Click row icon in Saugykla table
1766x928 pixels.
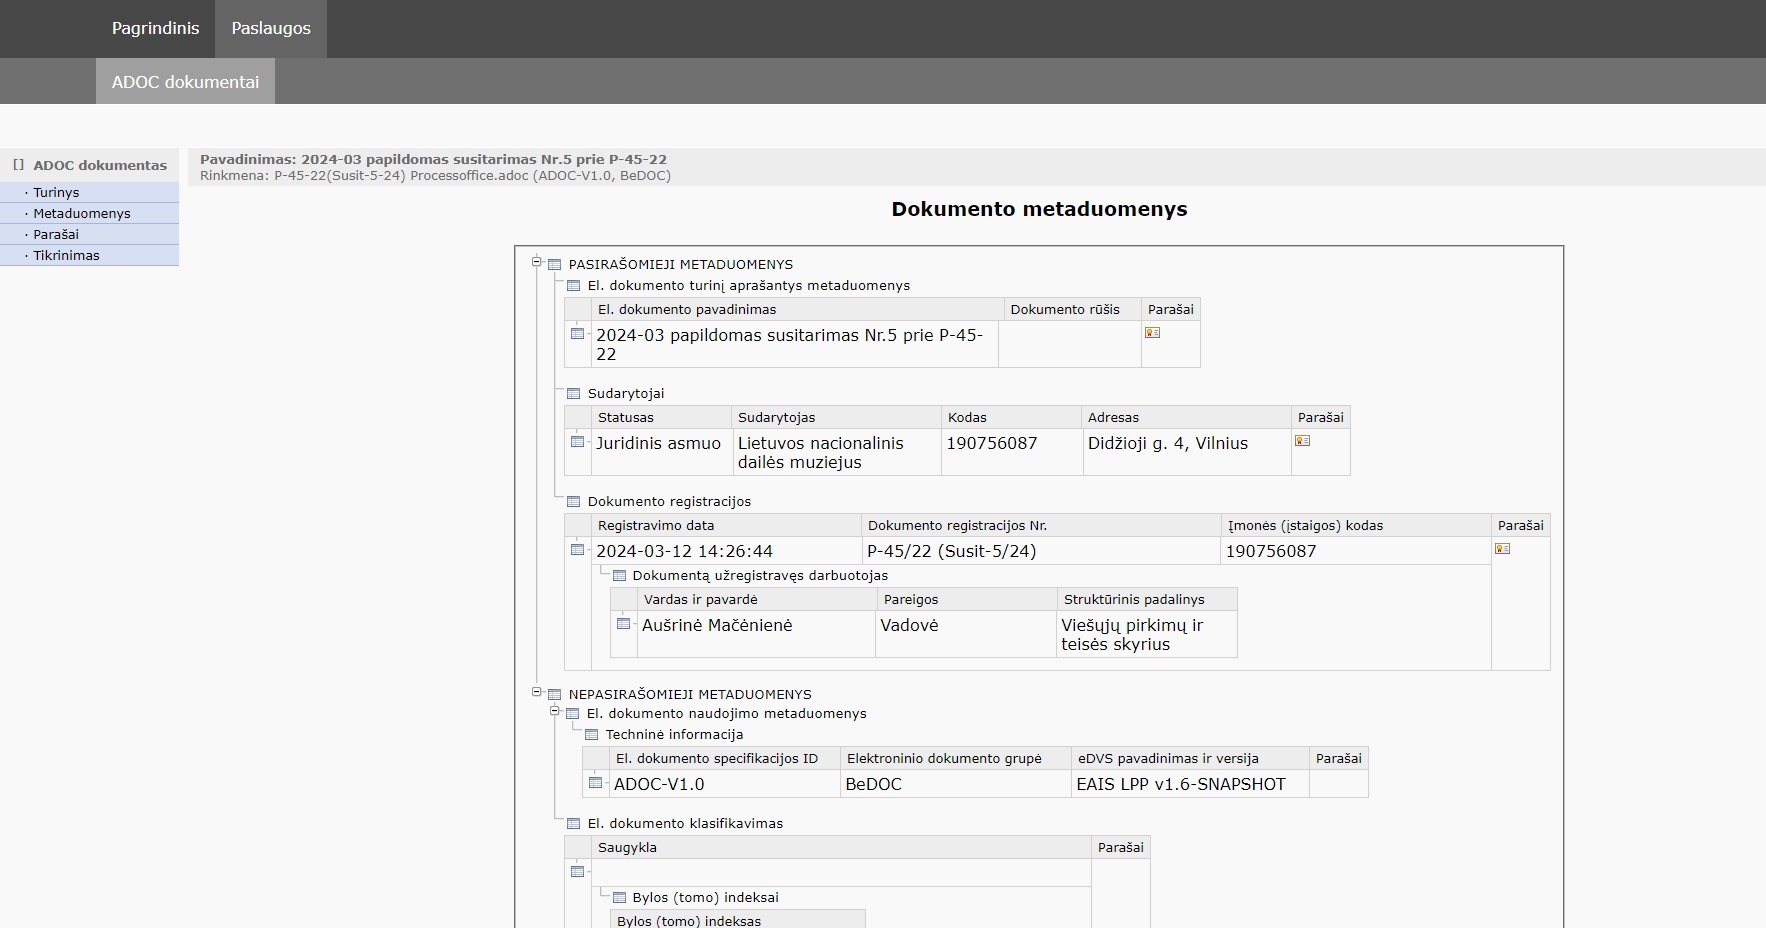577,872
